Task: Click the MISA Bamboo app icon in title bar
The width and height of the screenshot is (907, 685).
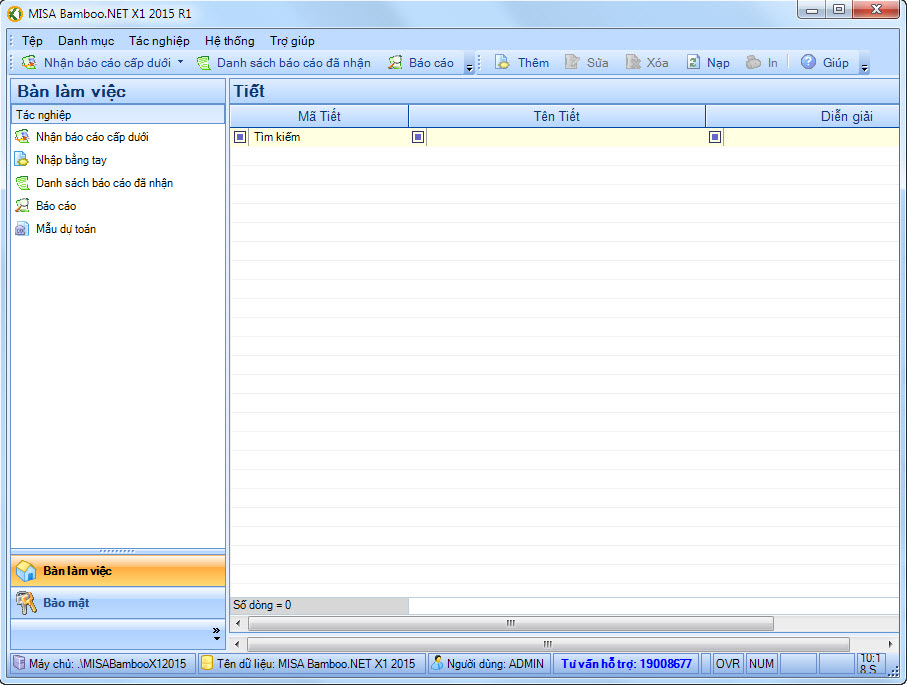Action: pyautogui.click(x=14, y=13)
